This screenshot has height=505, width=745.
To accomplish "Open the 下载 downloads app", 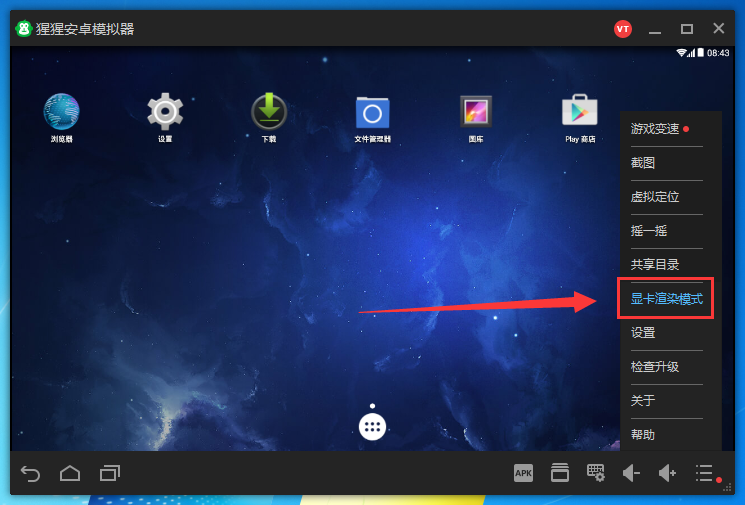I will 269,112.
